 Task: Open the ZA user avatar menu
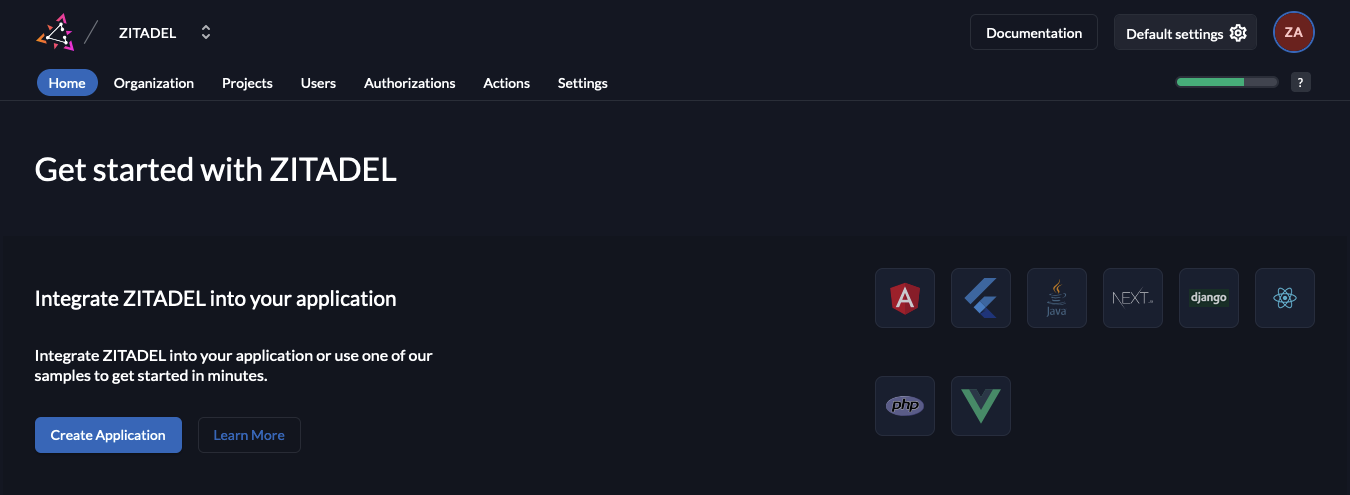1293,33
